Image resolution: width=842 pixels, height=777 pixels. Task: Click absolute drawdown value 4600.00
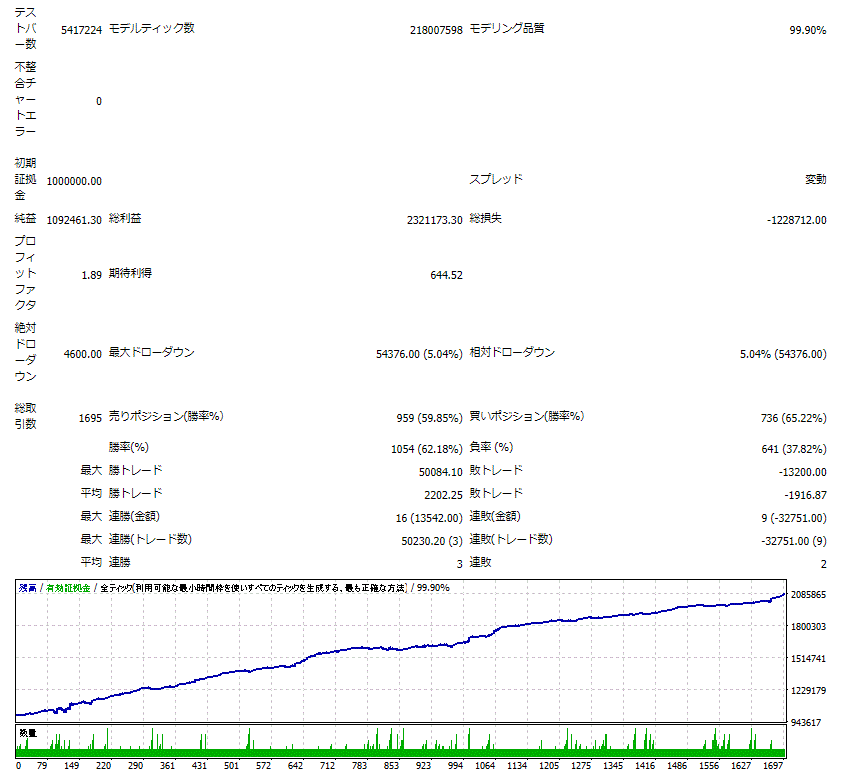[x=83, y=354]
